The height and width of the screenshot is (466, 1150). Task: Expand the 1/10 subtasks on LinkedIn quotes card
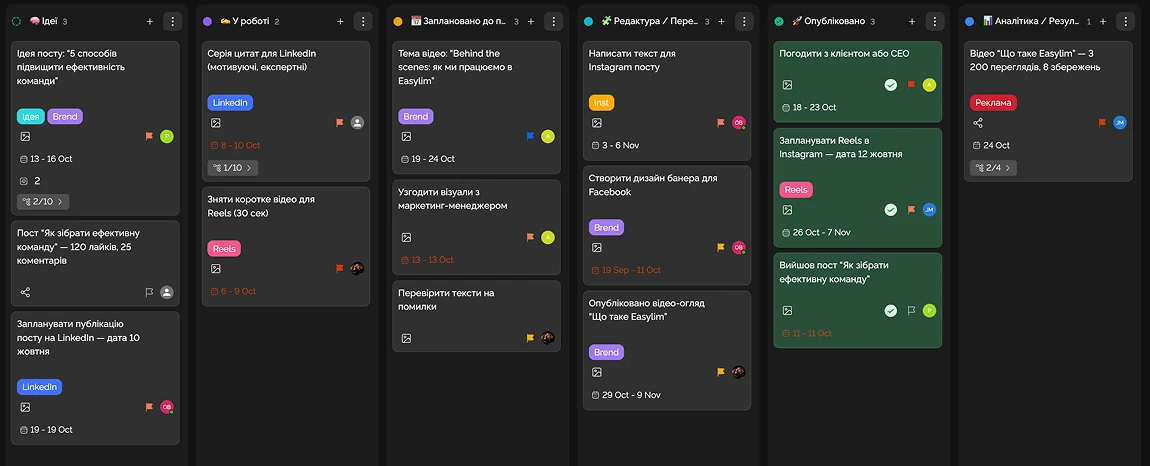tap(231, 168)
